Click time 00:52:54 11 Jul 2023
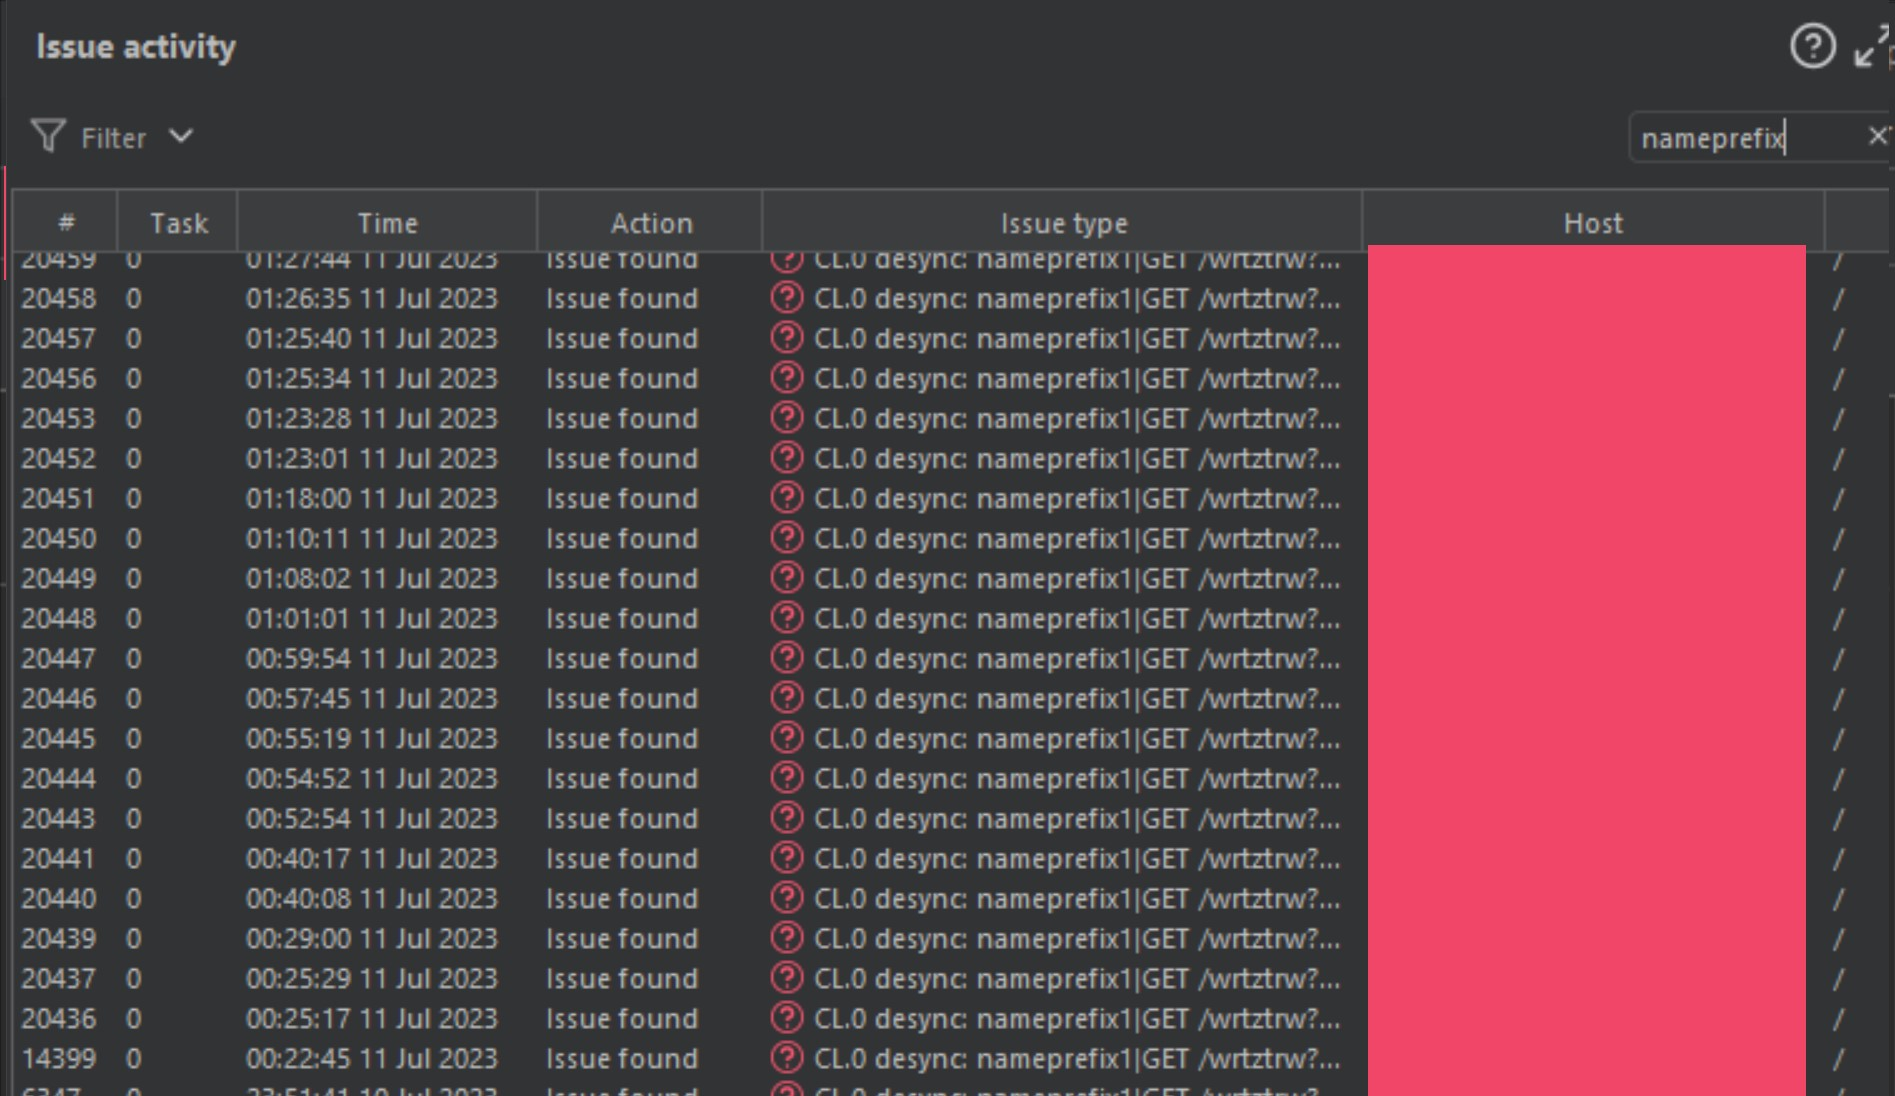 pos(372,818)
